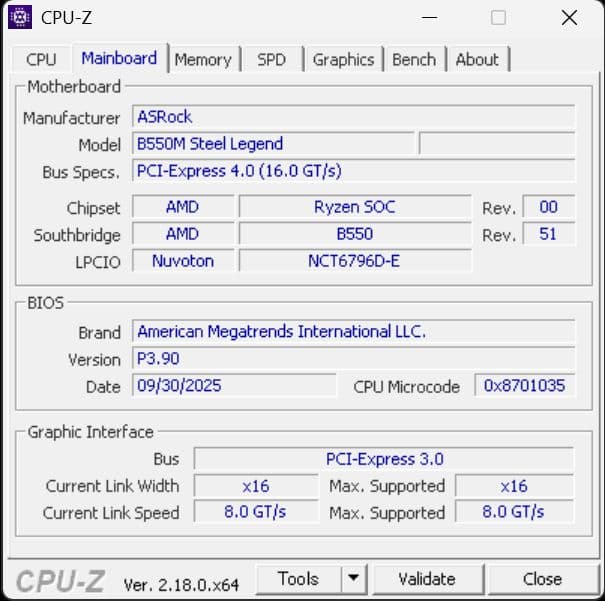Click the Max. Supported link width x16 value
The image size is (605, 601).
point(514,486)
